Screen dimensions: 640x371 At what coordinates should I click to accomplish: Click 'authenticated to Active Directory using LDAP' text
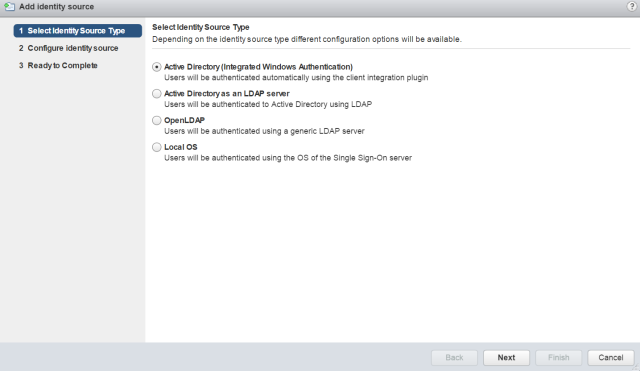coord(292,104)
